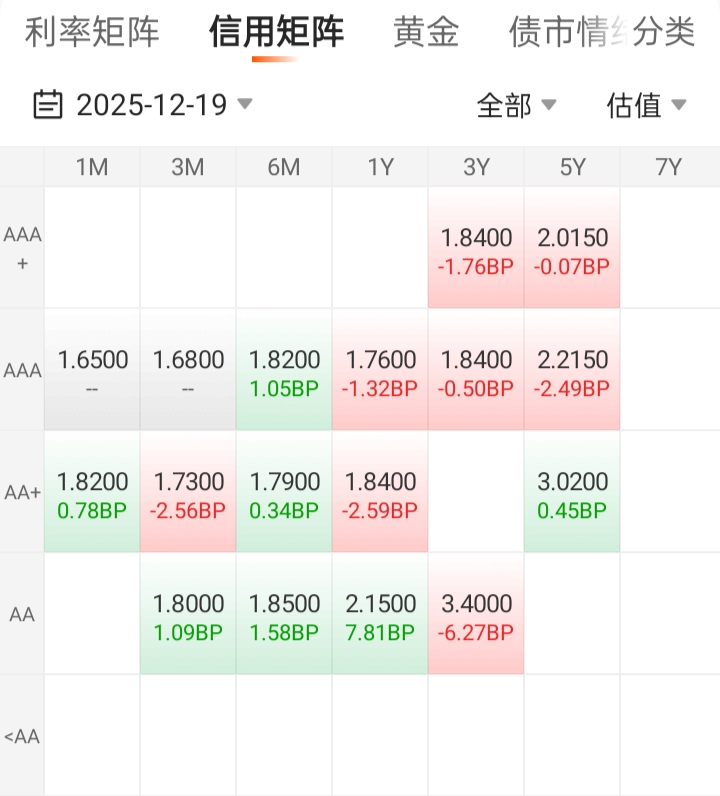The image size is (720, 796).
Task: Switch to the 利率矩阵 tab
Action: [92, 32]
